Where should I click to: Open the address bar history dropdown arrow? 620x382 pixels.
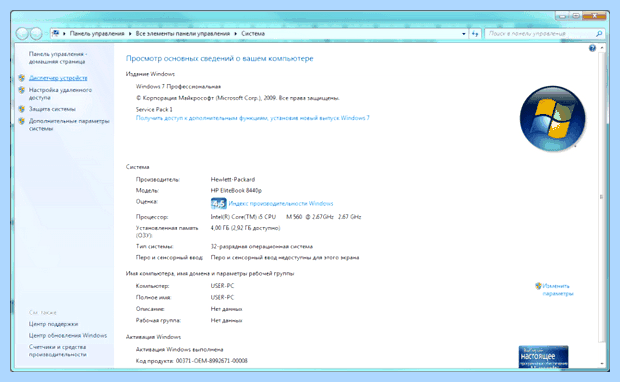(463, 34)
